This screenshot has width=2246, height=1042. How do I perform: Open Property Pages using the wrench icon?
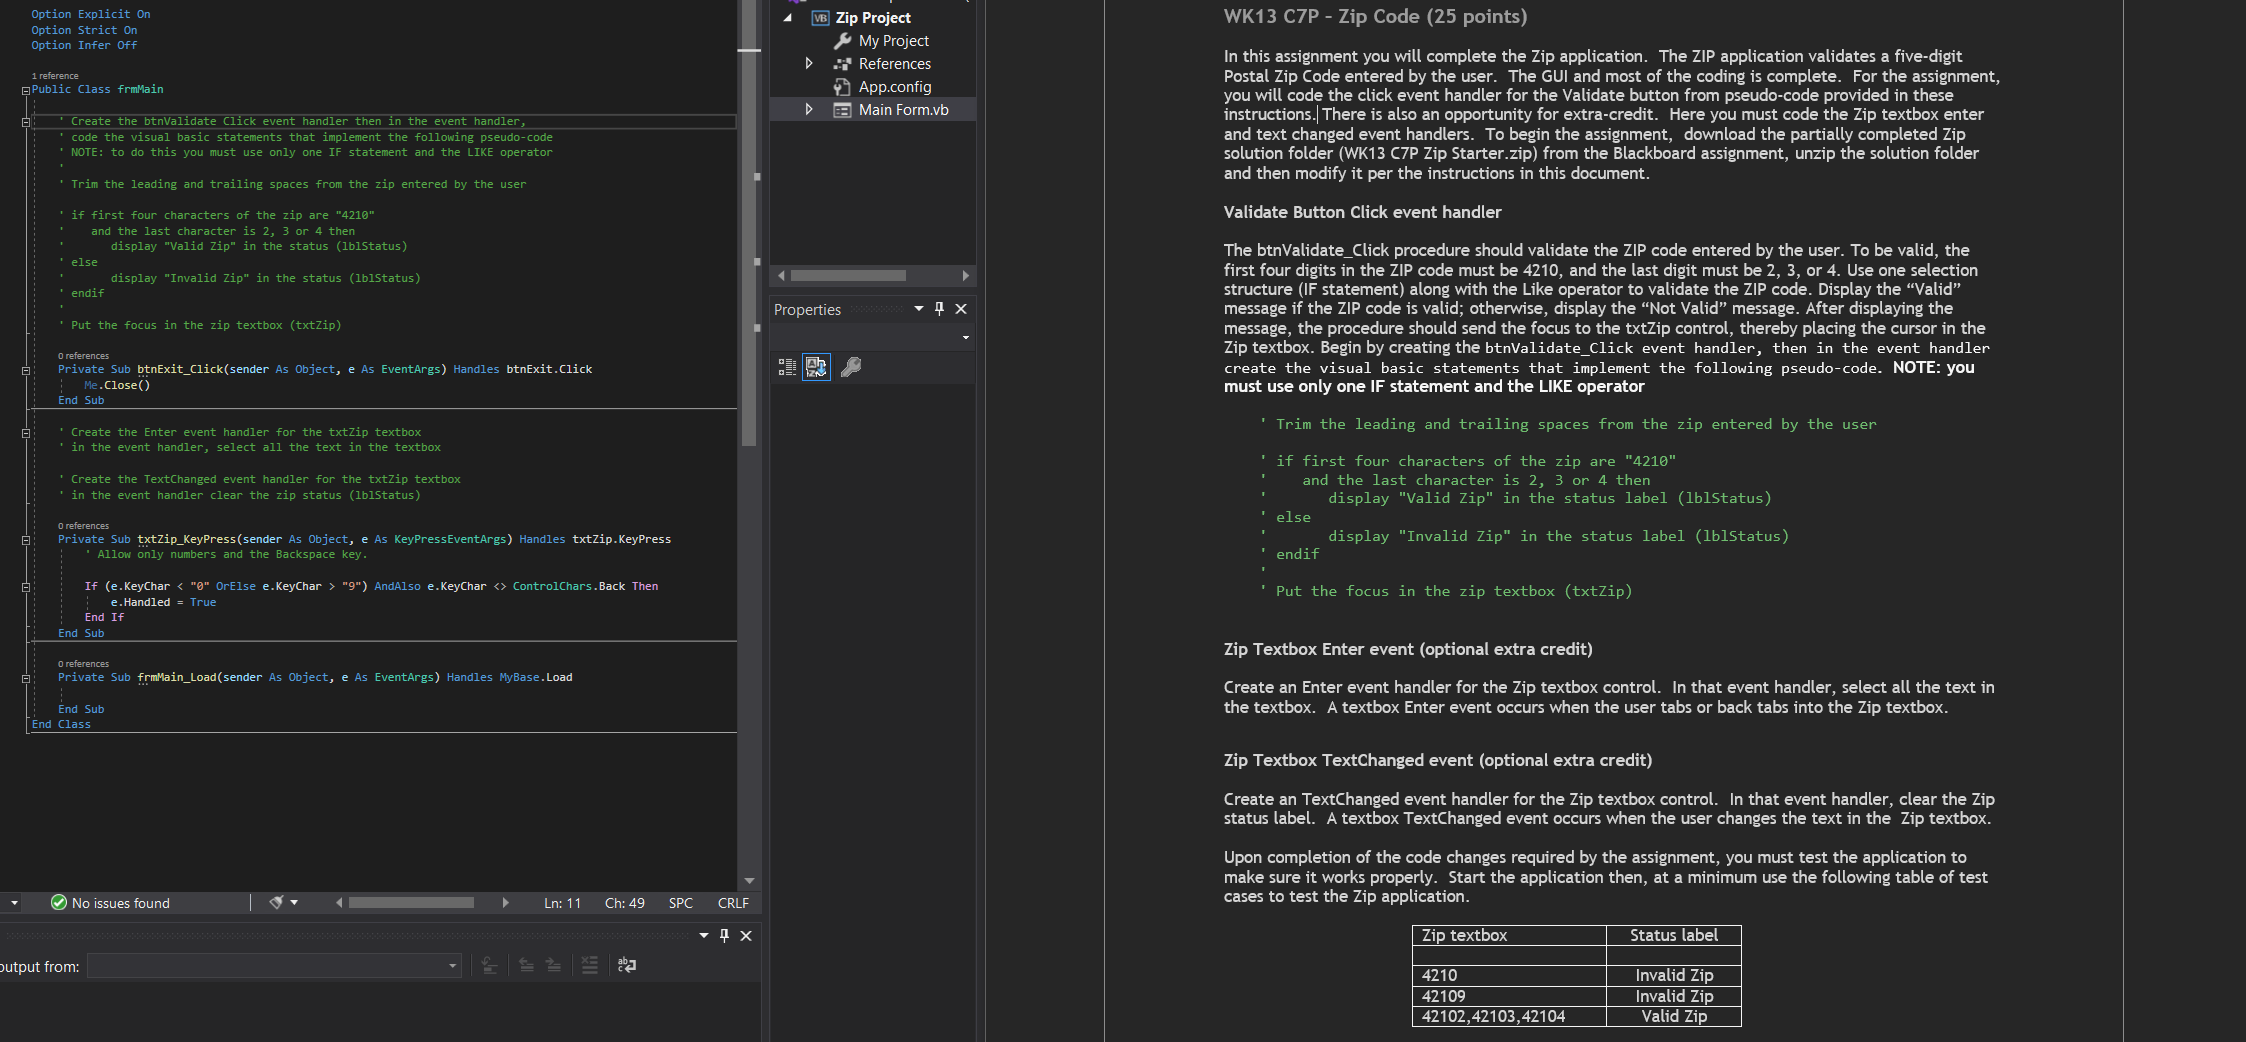coord(851,366)
